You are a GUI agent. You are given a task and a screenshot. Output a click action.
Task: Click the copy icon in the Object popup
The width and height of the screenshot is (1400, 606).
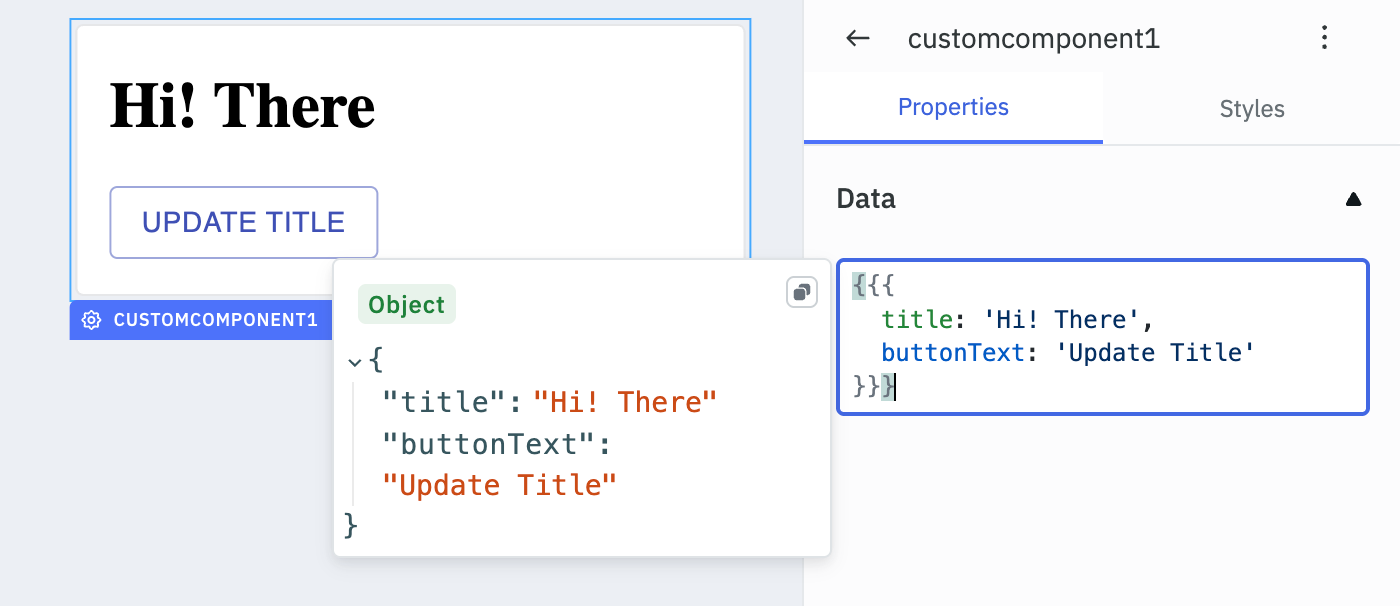802,292
